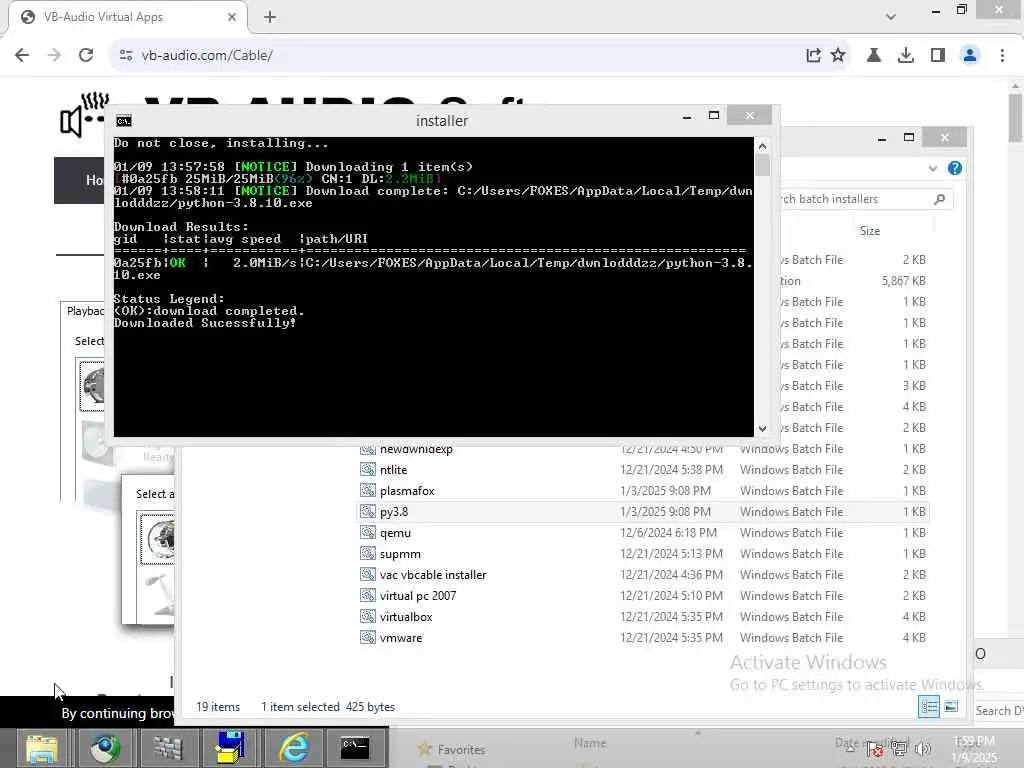Open Chrome three-dot menu
The width and height of the screenshot is (1024, 768).
[1002, 56]
